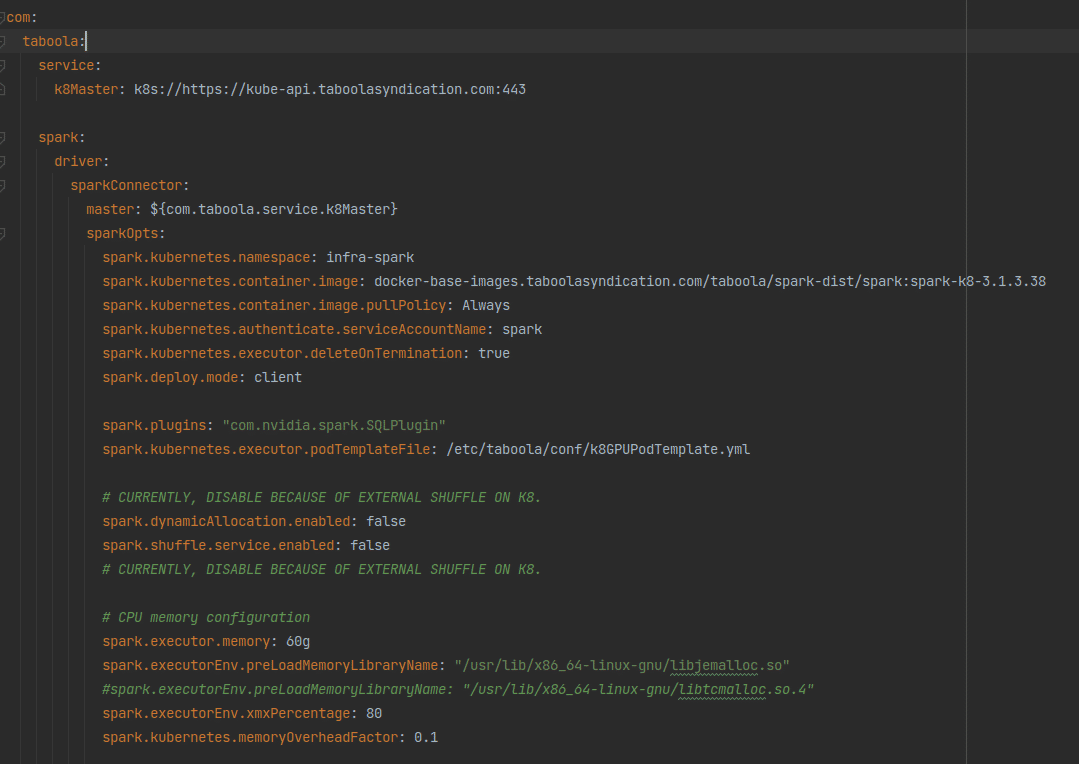Click the 'sparkConnector' key

click(x=126, y=186)
